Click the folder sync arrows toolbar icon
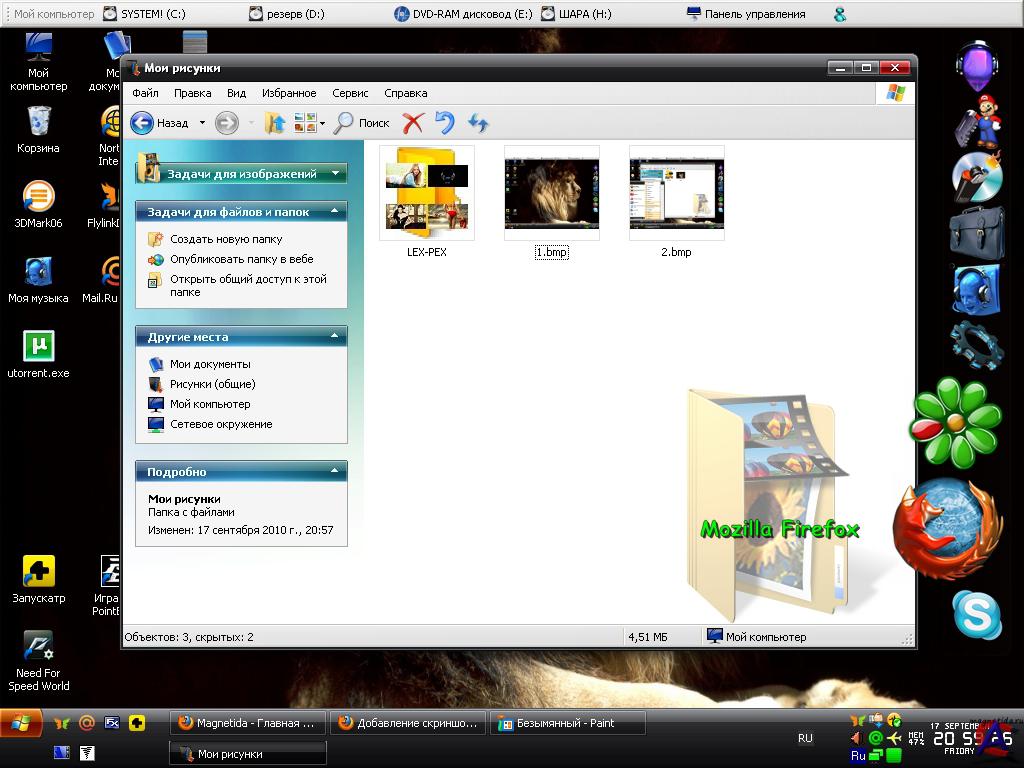The width and height of the screenshot is (1024, 768). (479, 123)
